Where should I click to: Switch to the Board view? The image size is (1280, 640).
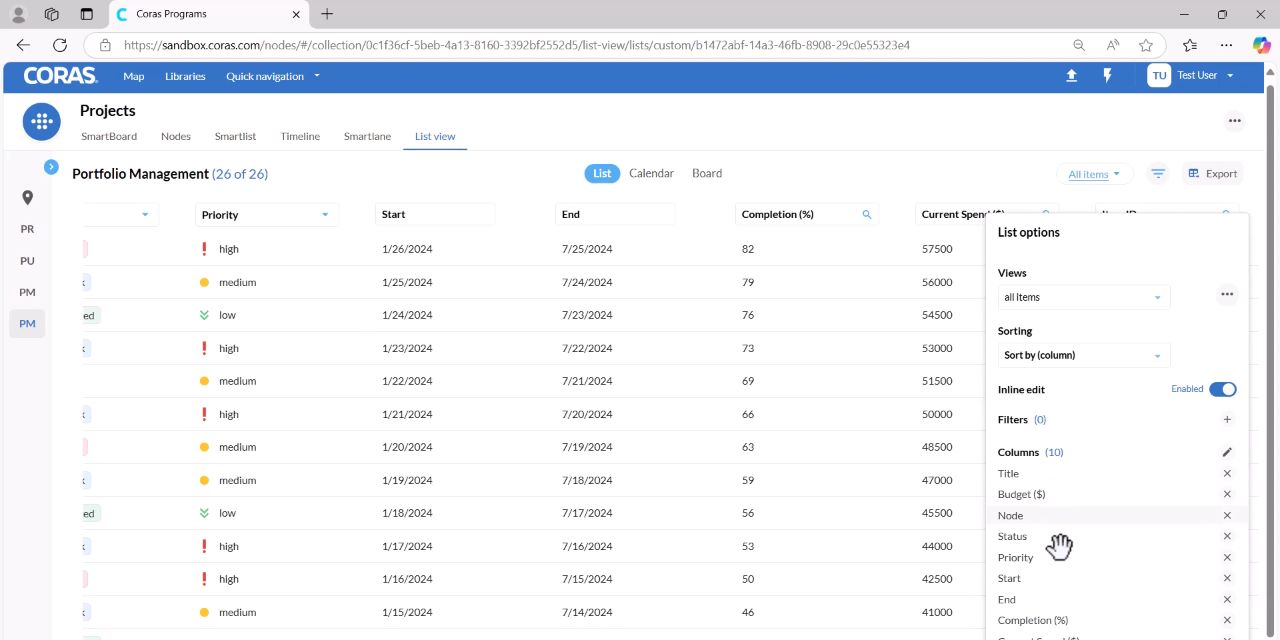(707, 173)
